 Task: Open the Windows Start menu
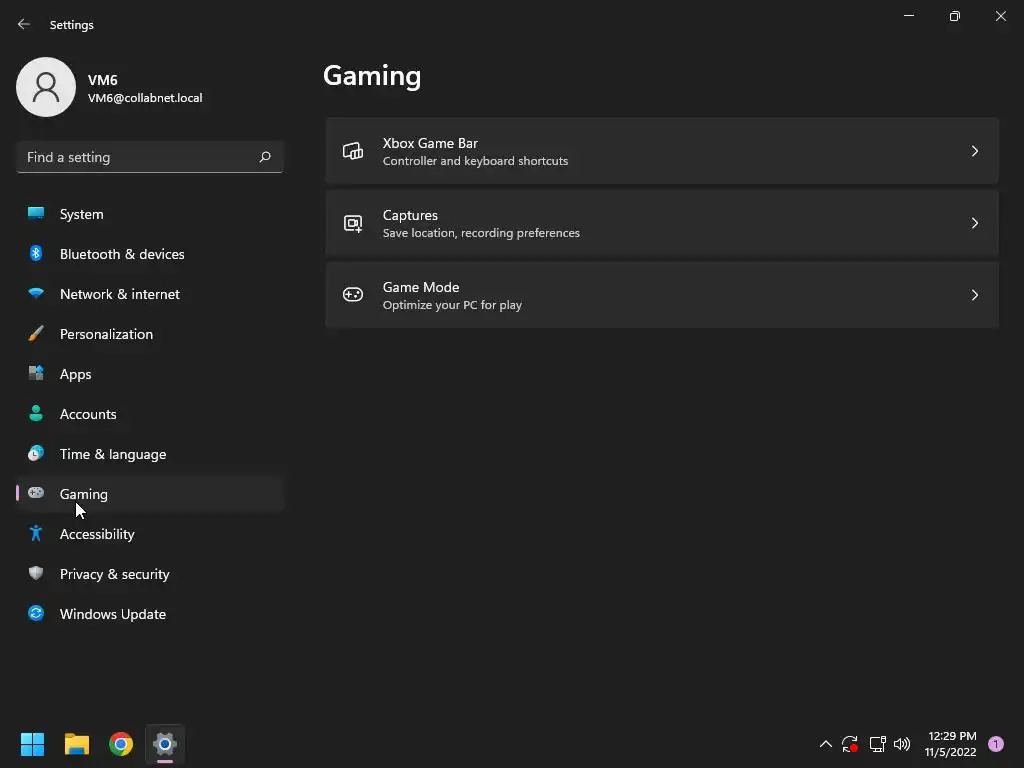tap(32, 744)
